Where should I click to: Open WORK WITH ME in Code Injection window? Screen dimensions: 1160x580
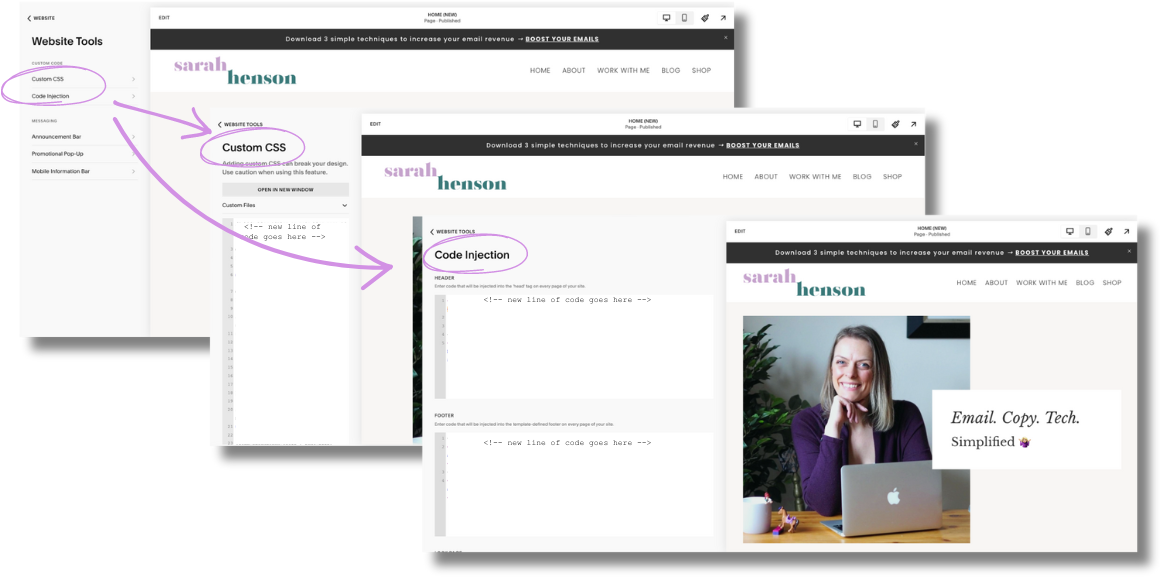click(1042, 283)
